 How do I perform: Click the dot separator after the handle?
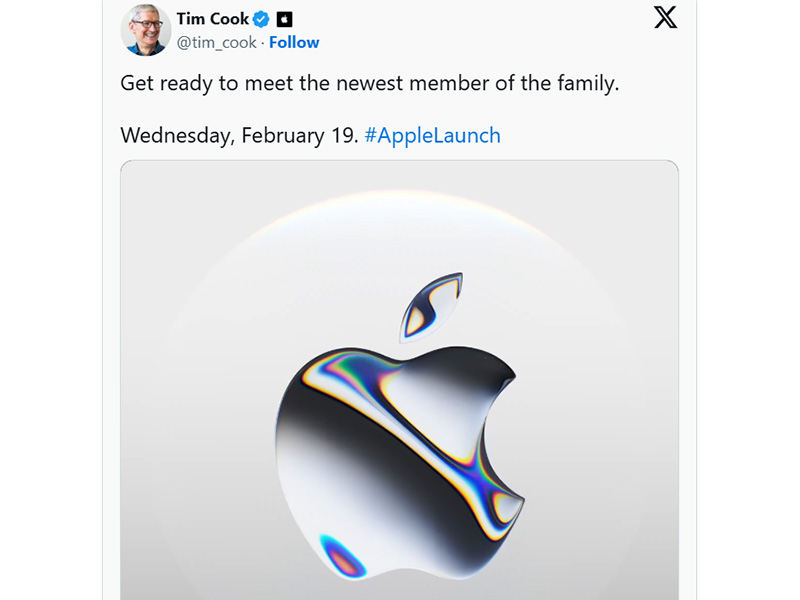pos(262,42)
